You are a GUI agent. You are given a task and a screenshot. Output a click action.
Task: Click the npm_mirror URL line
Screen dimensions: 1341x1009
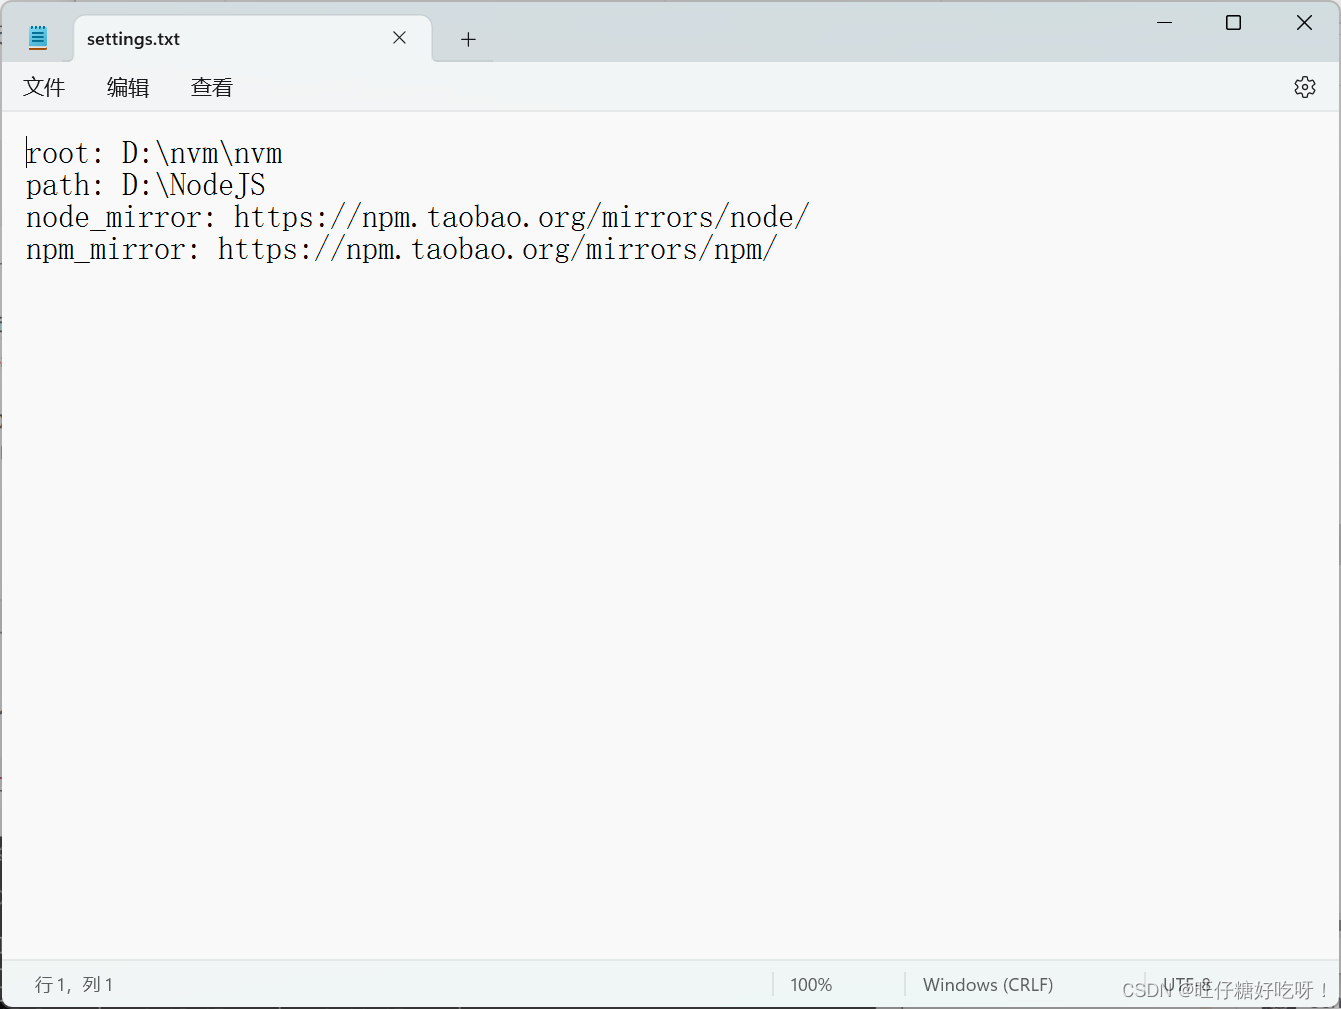(402, 249)
